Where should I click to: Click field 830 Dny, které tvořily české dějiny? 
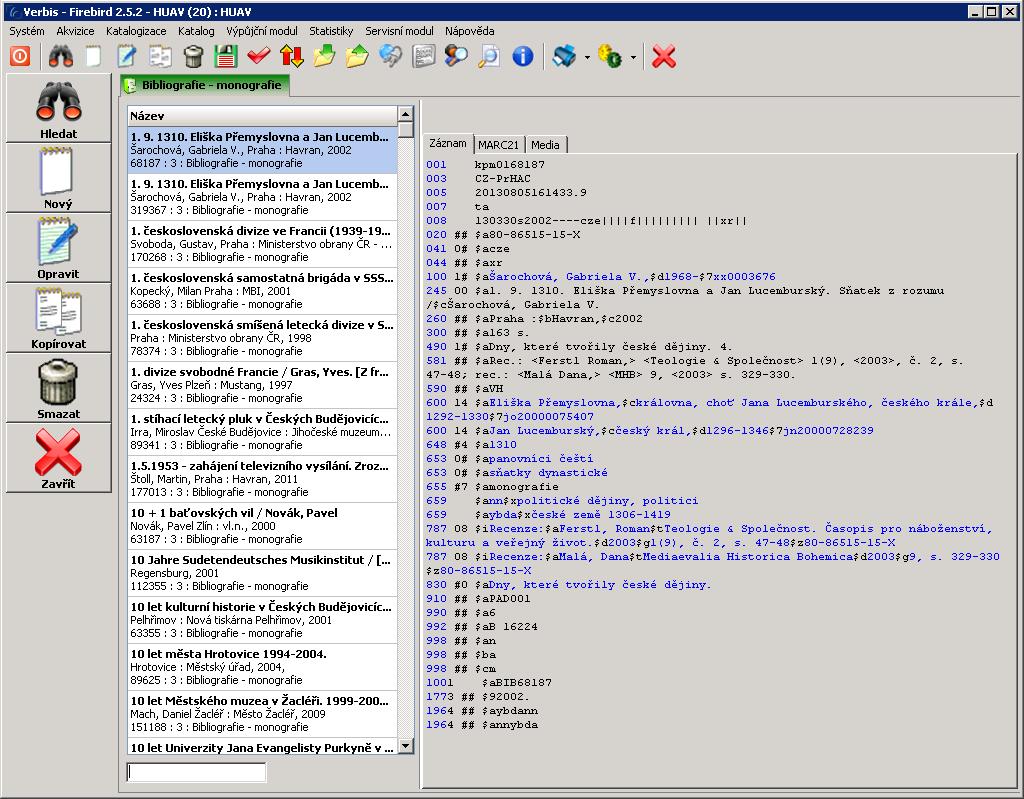click(600, 585)
